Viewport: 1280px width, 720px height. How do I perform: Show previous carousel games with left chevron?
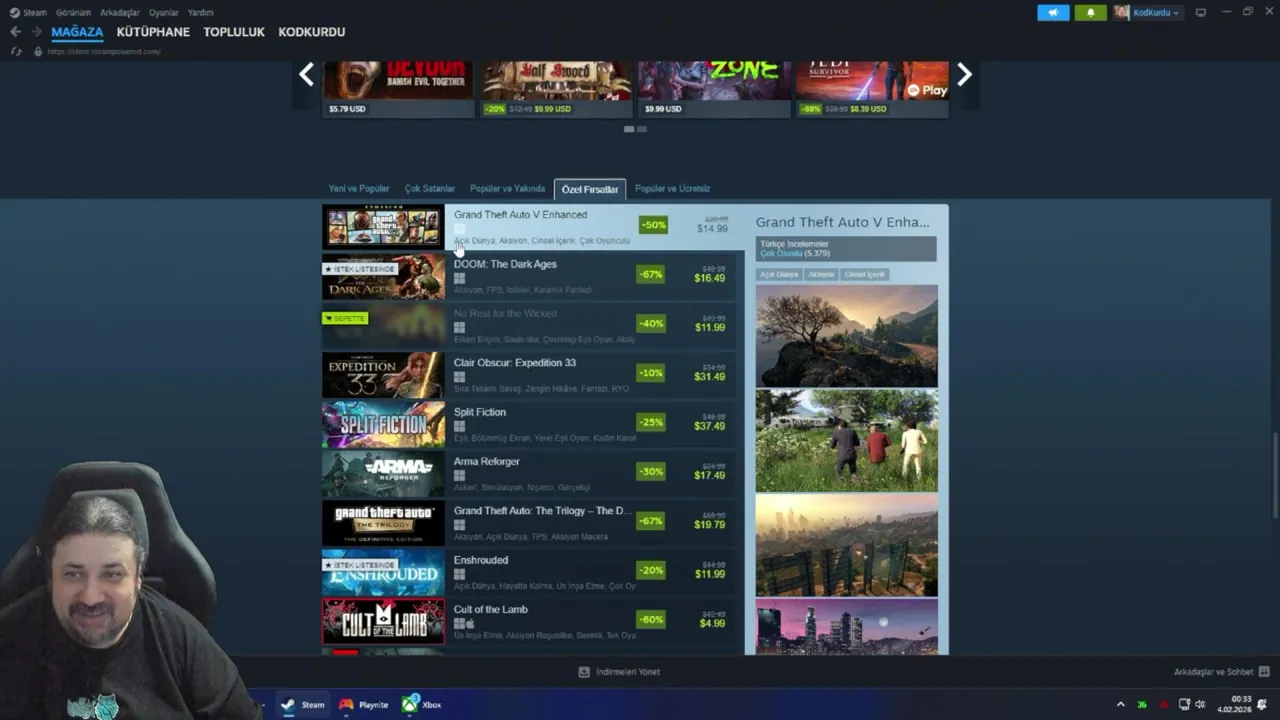pos(306,74)
